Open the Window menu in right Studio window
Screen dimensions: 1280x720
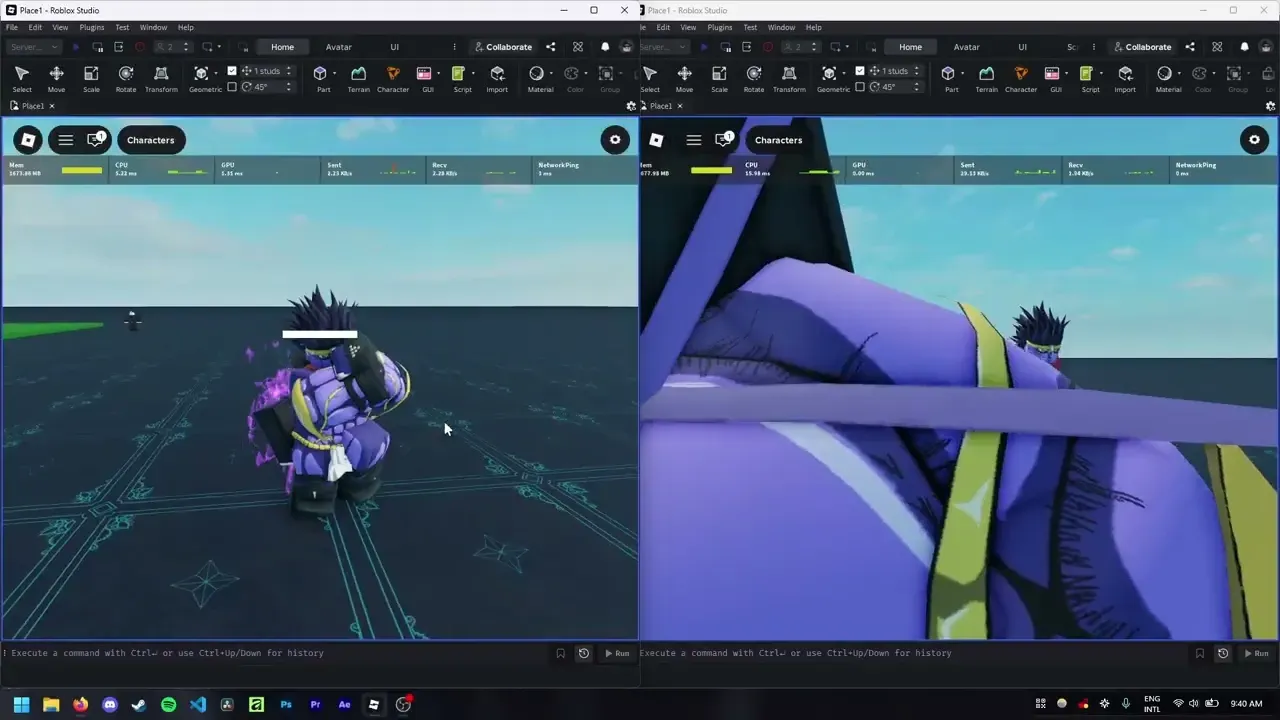[x=781, y=27]
